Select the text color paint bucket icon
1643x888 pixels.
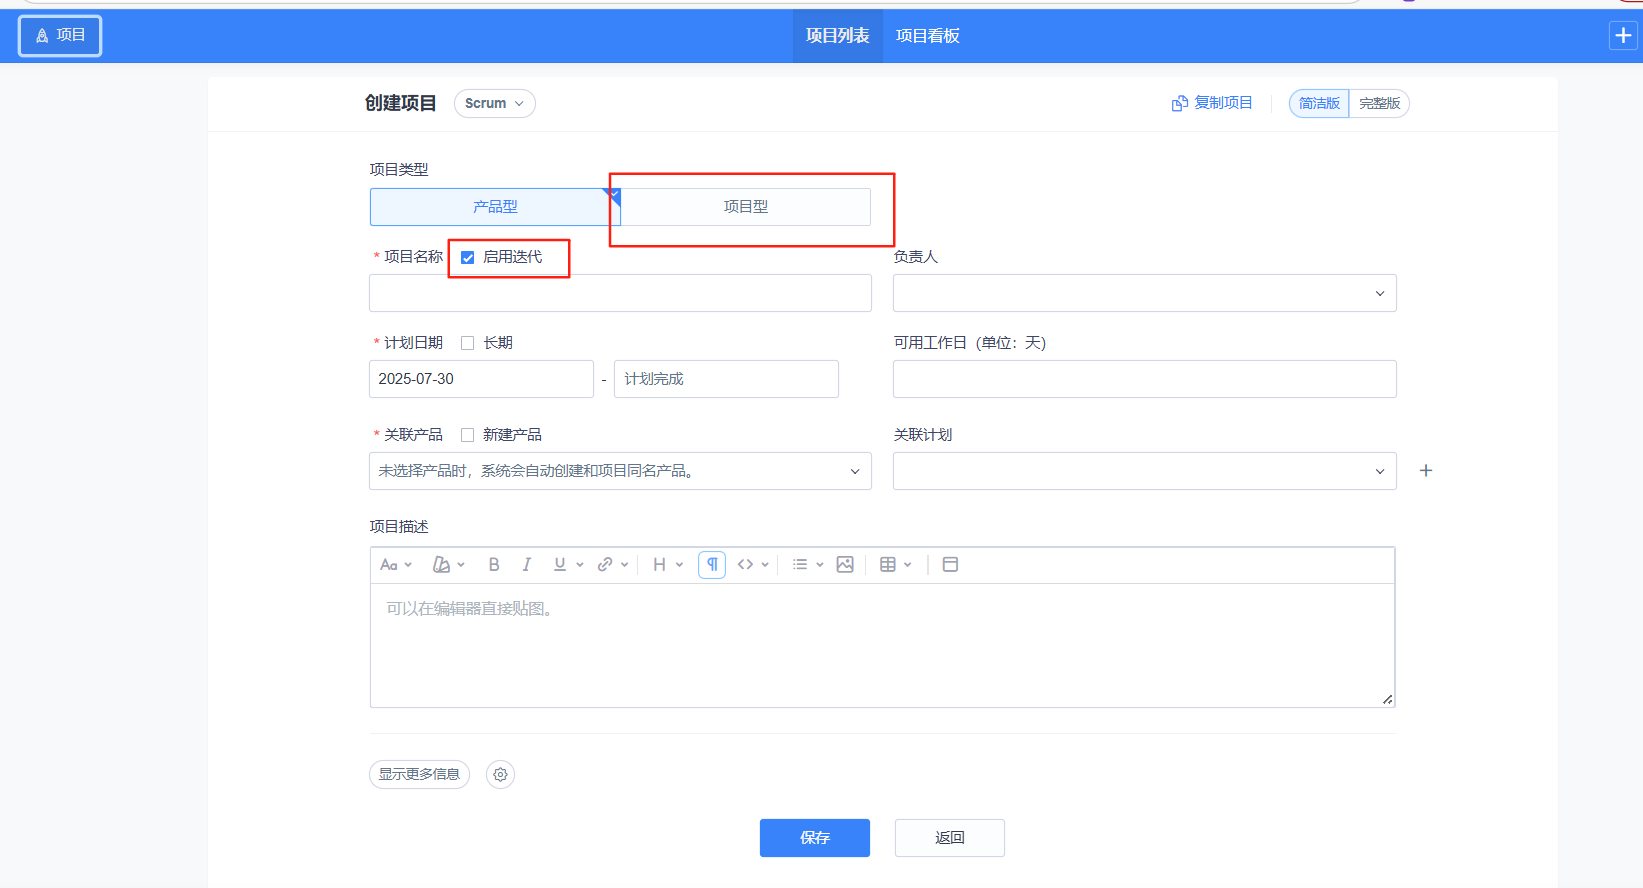click(441, 565)
